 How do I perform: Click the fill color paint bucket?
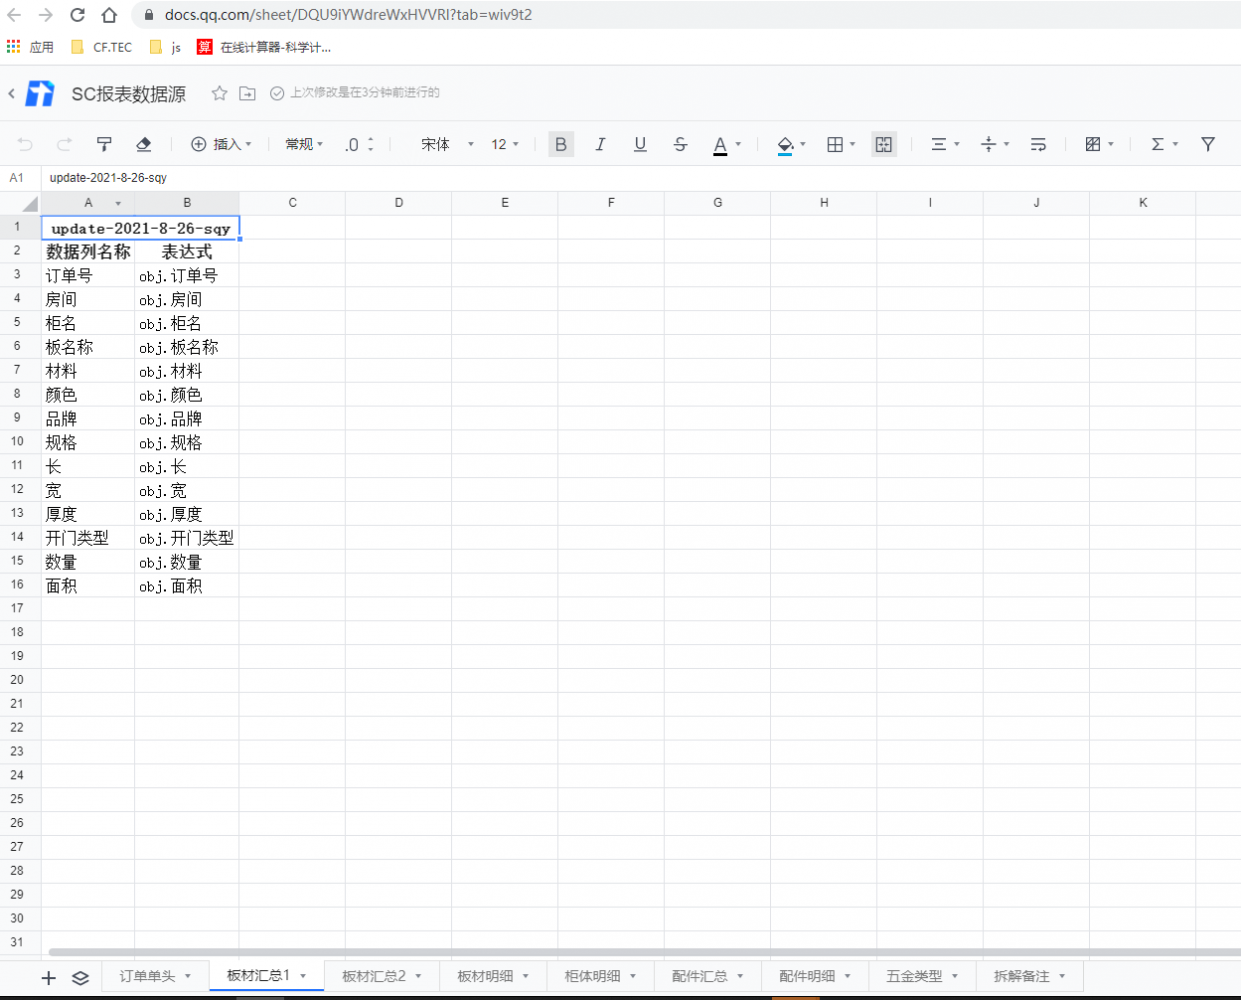click(x=785, y=144)
